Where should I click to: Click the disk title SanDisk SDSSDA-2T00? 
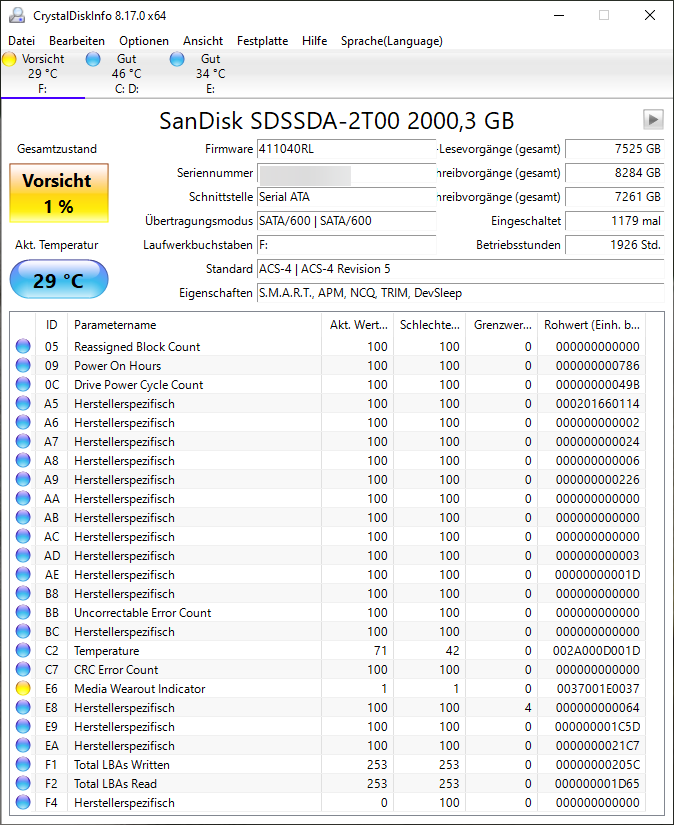[x=336, y=120]
